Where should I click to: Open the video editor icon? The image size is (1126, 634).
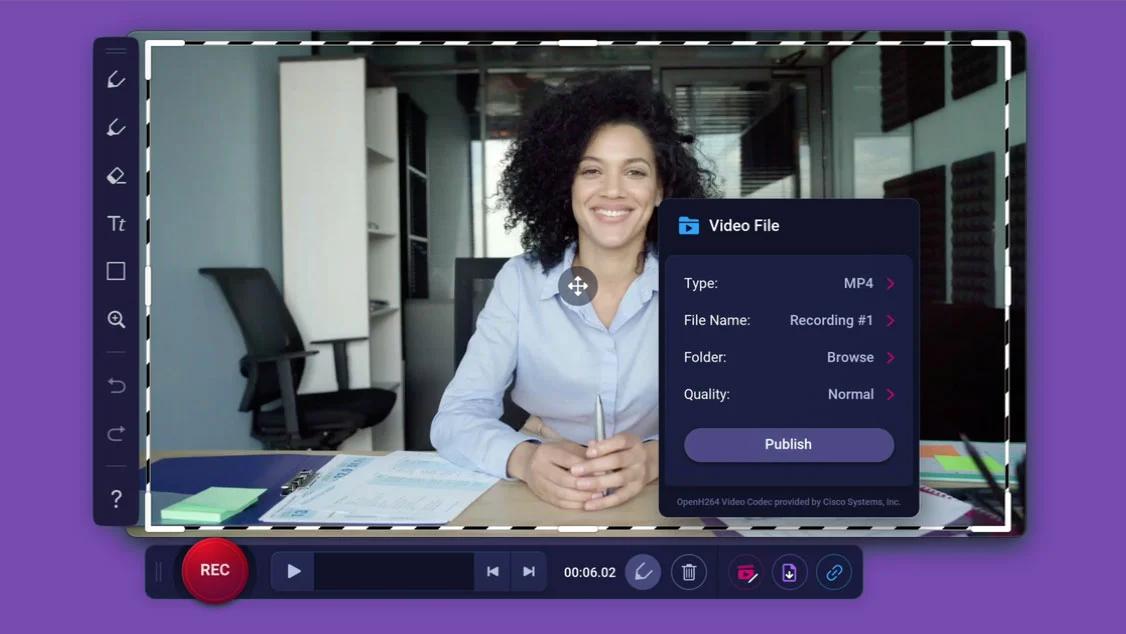(x=745, y=572)
